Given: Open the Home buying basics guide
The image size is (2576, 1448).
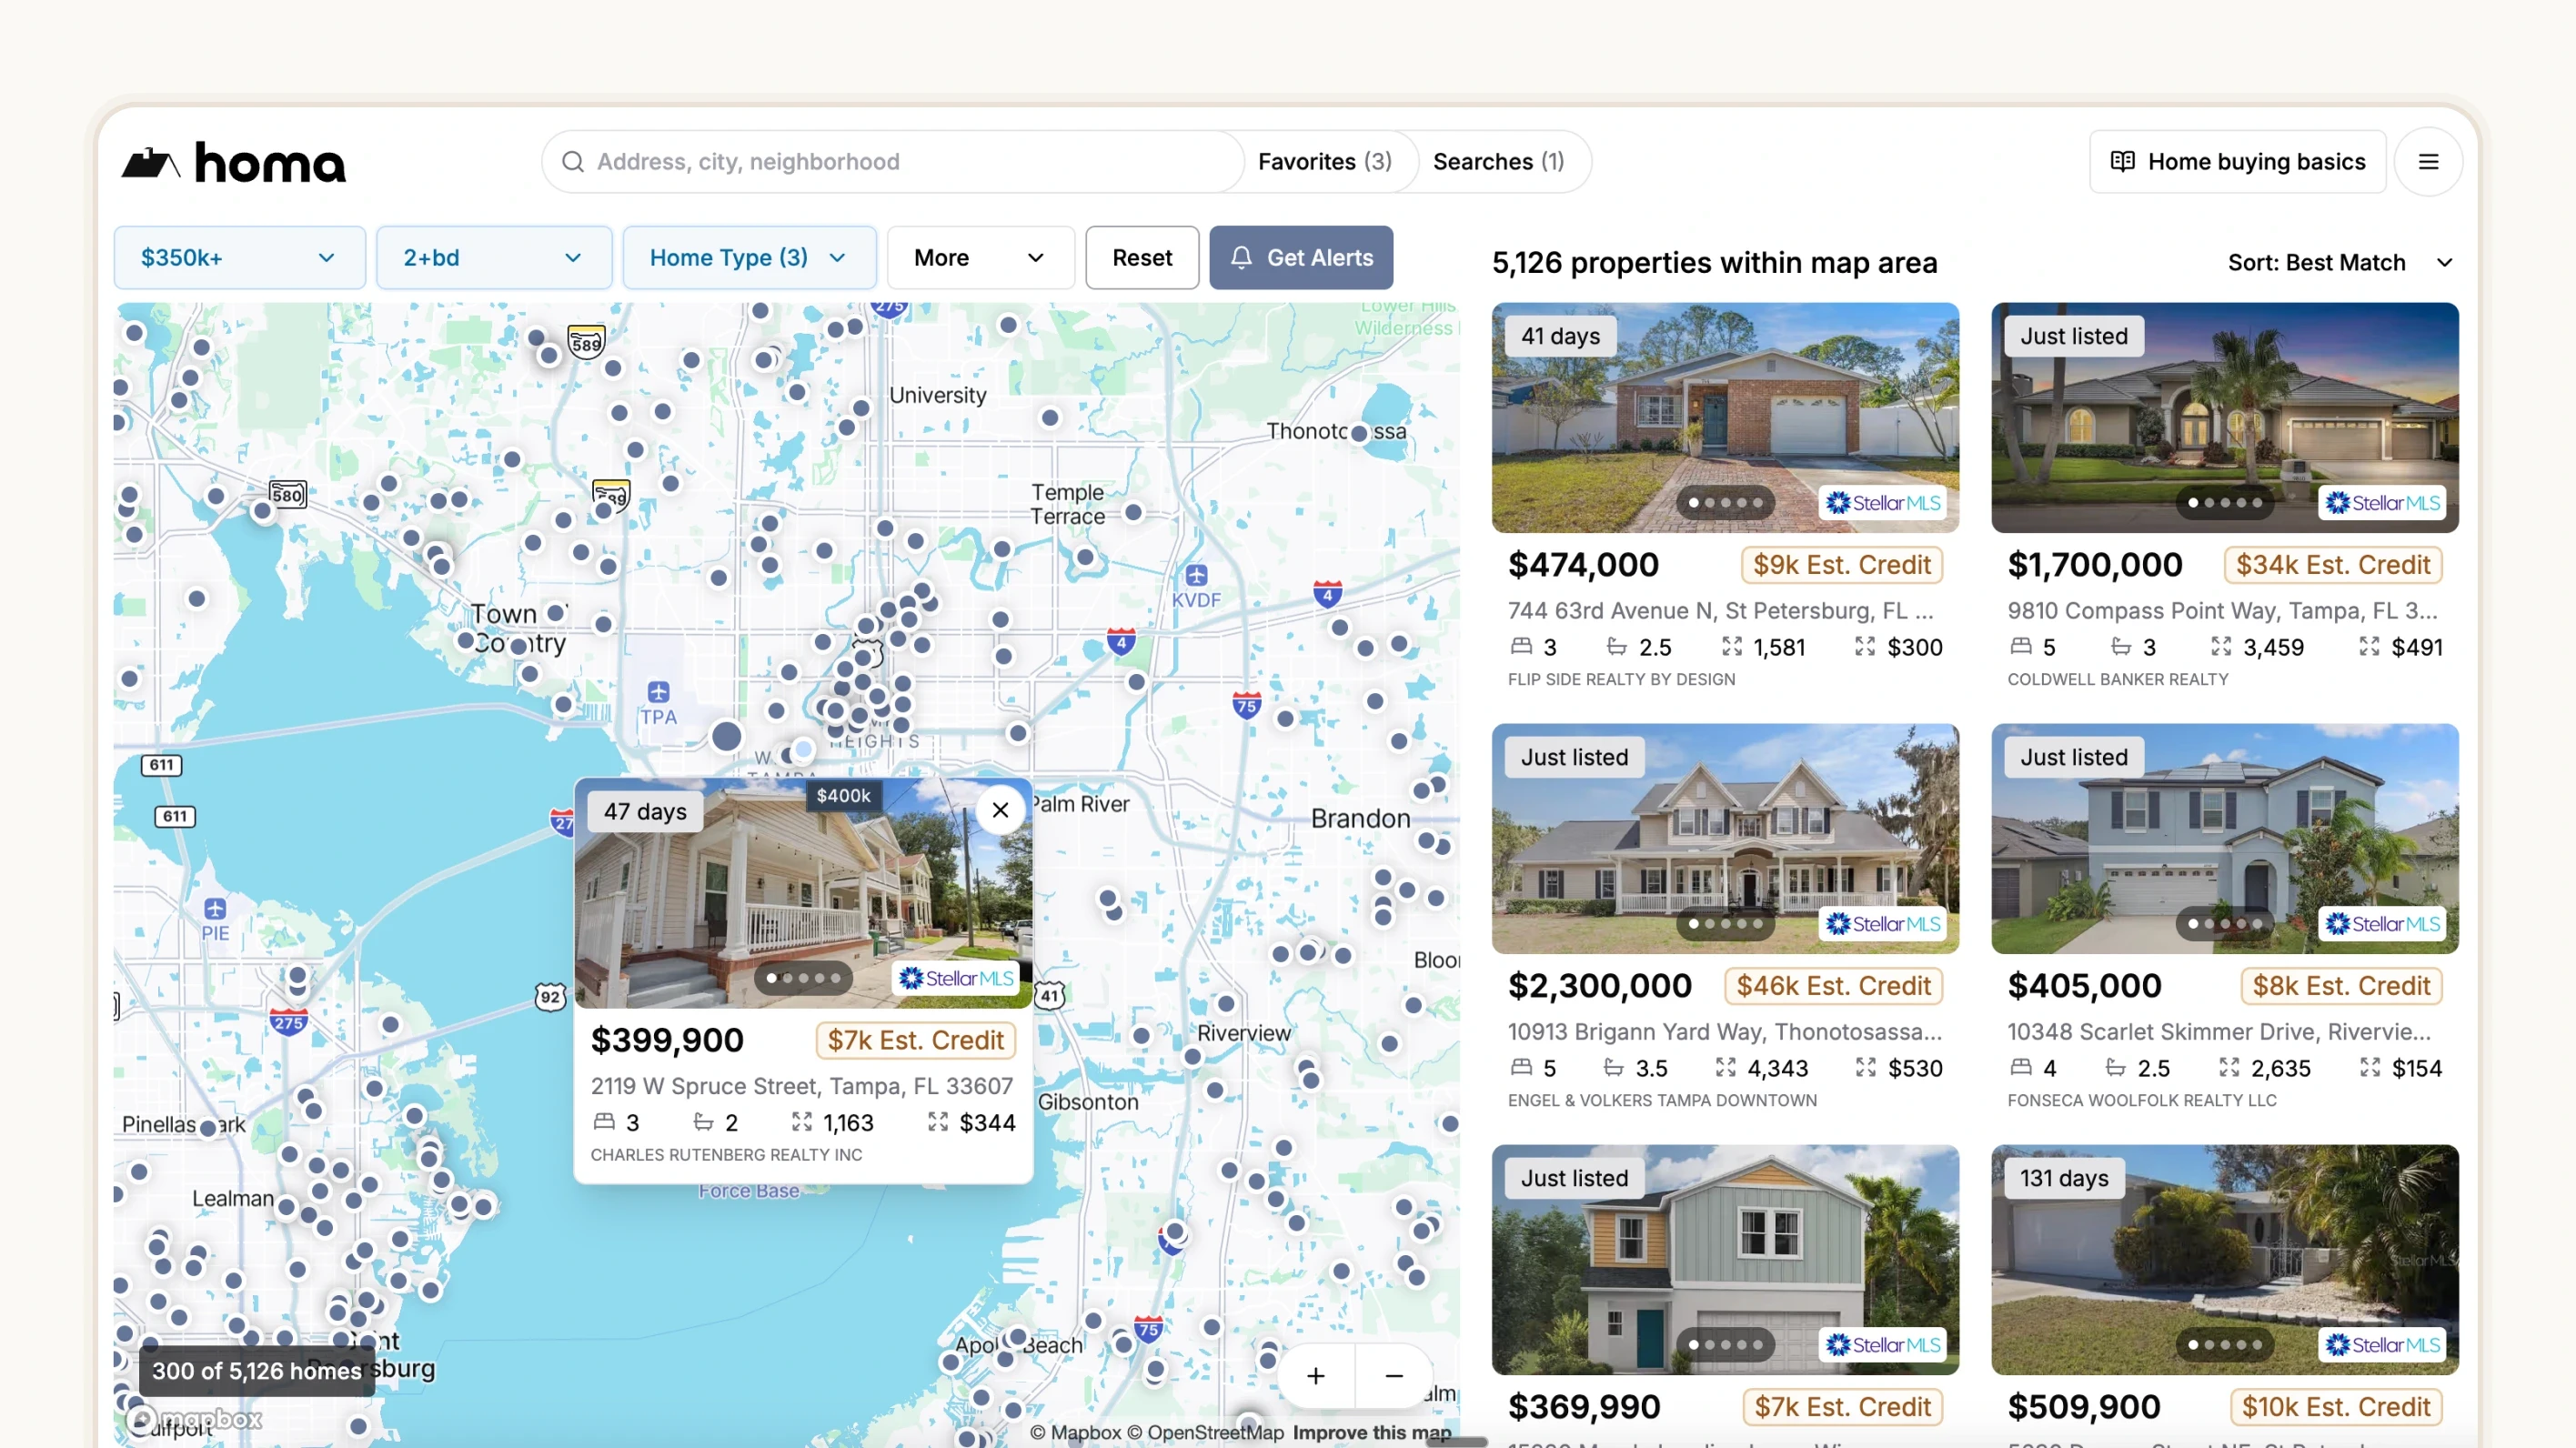Looking at the screenshot, I should coord(2237,162).
